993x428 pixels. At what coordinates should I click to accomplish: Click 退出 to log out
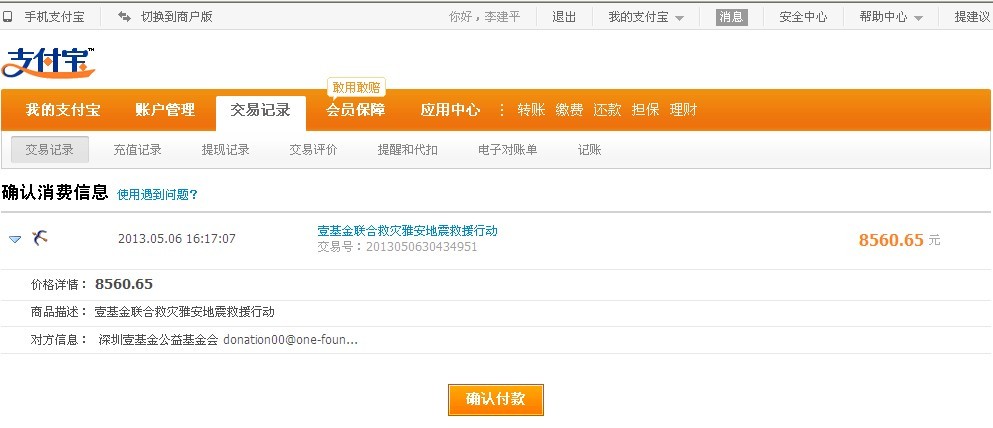[x=564, y=17]
